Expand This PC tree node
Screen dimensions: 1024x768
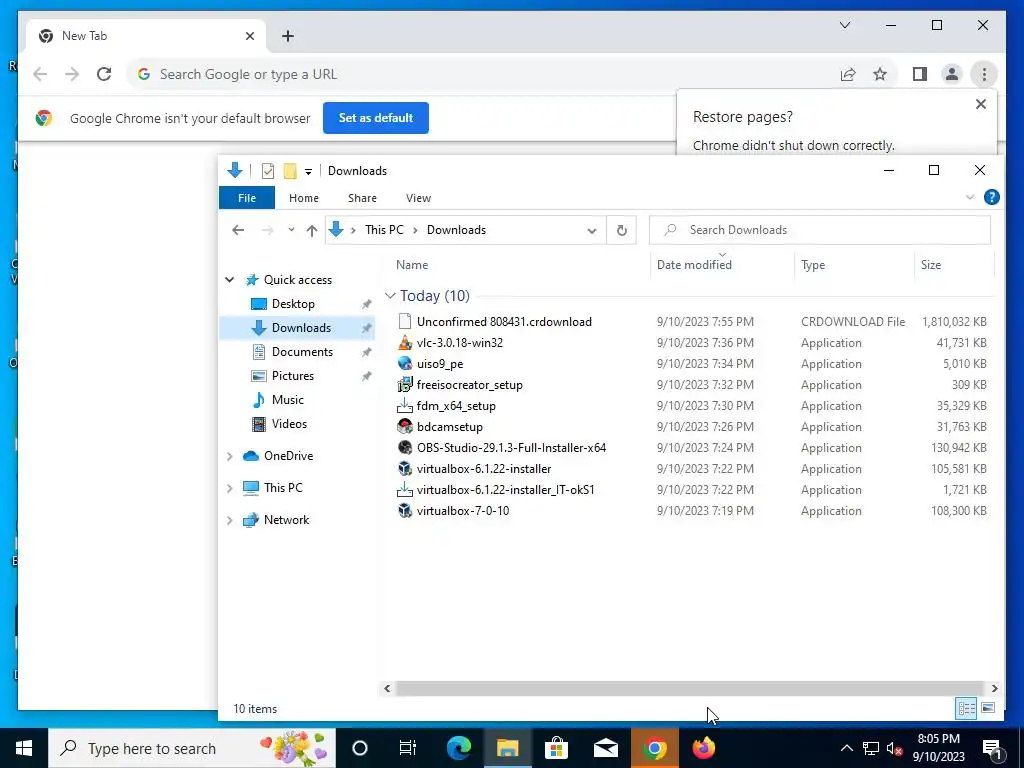click(x=230, y=488)
